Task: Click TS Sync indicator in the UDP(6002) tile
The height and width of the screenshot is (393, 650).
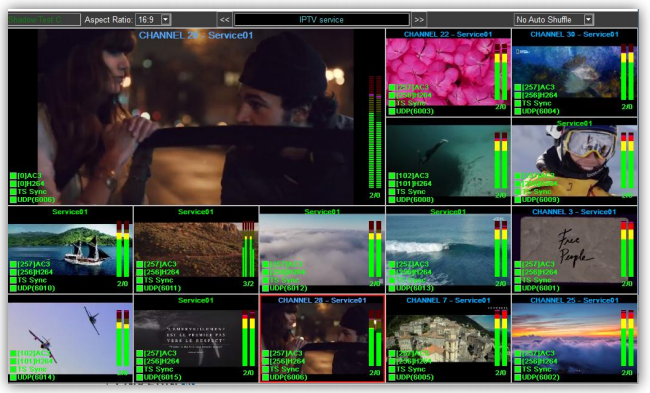Action: coord(517,369)
